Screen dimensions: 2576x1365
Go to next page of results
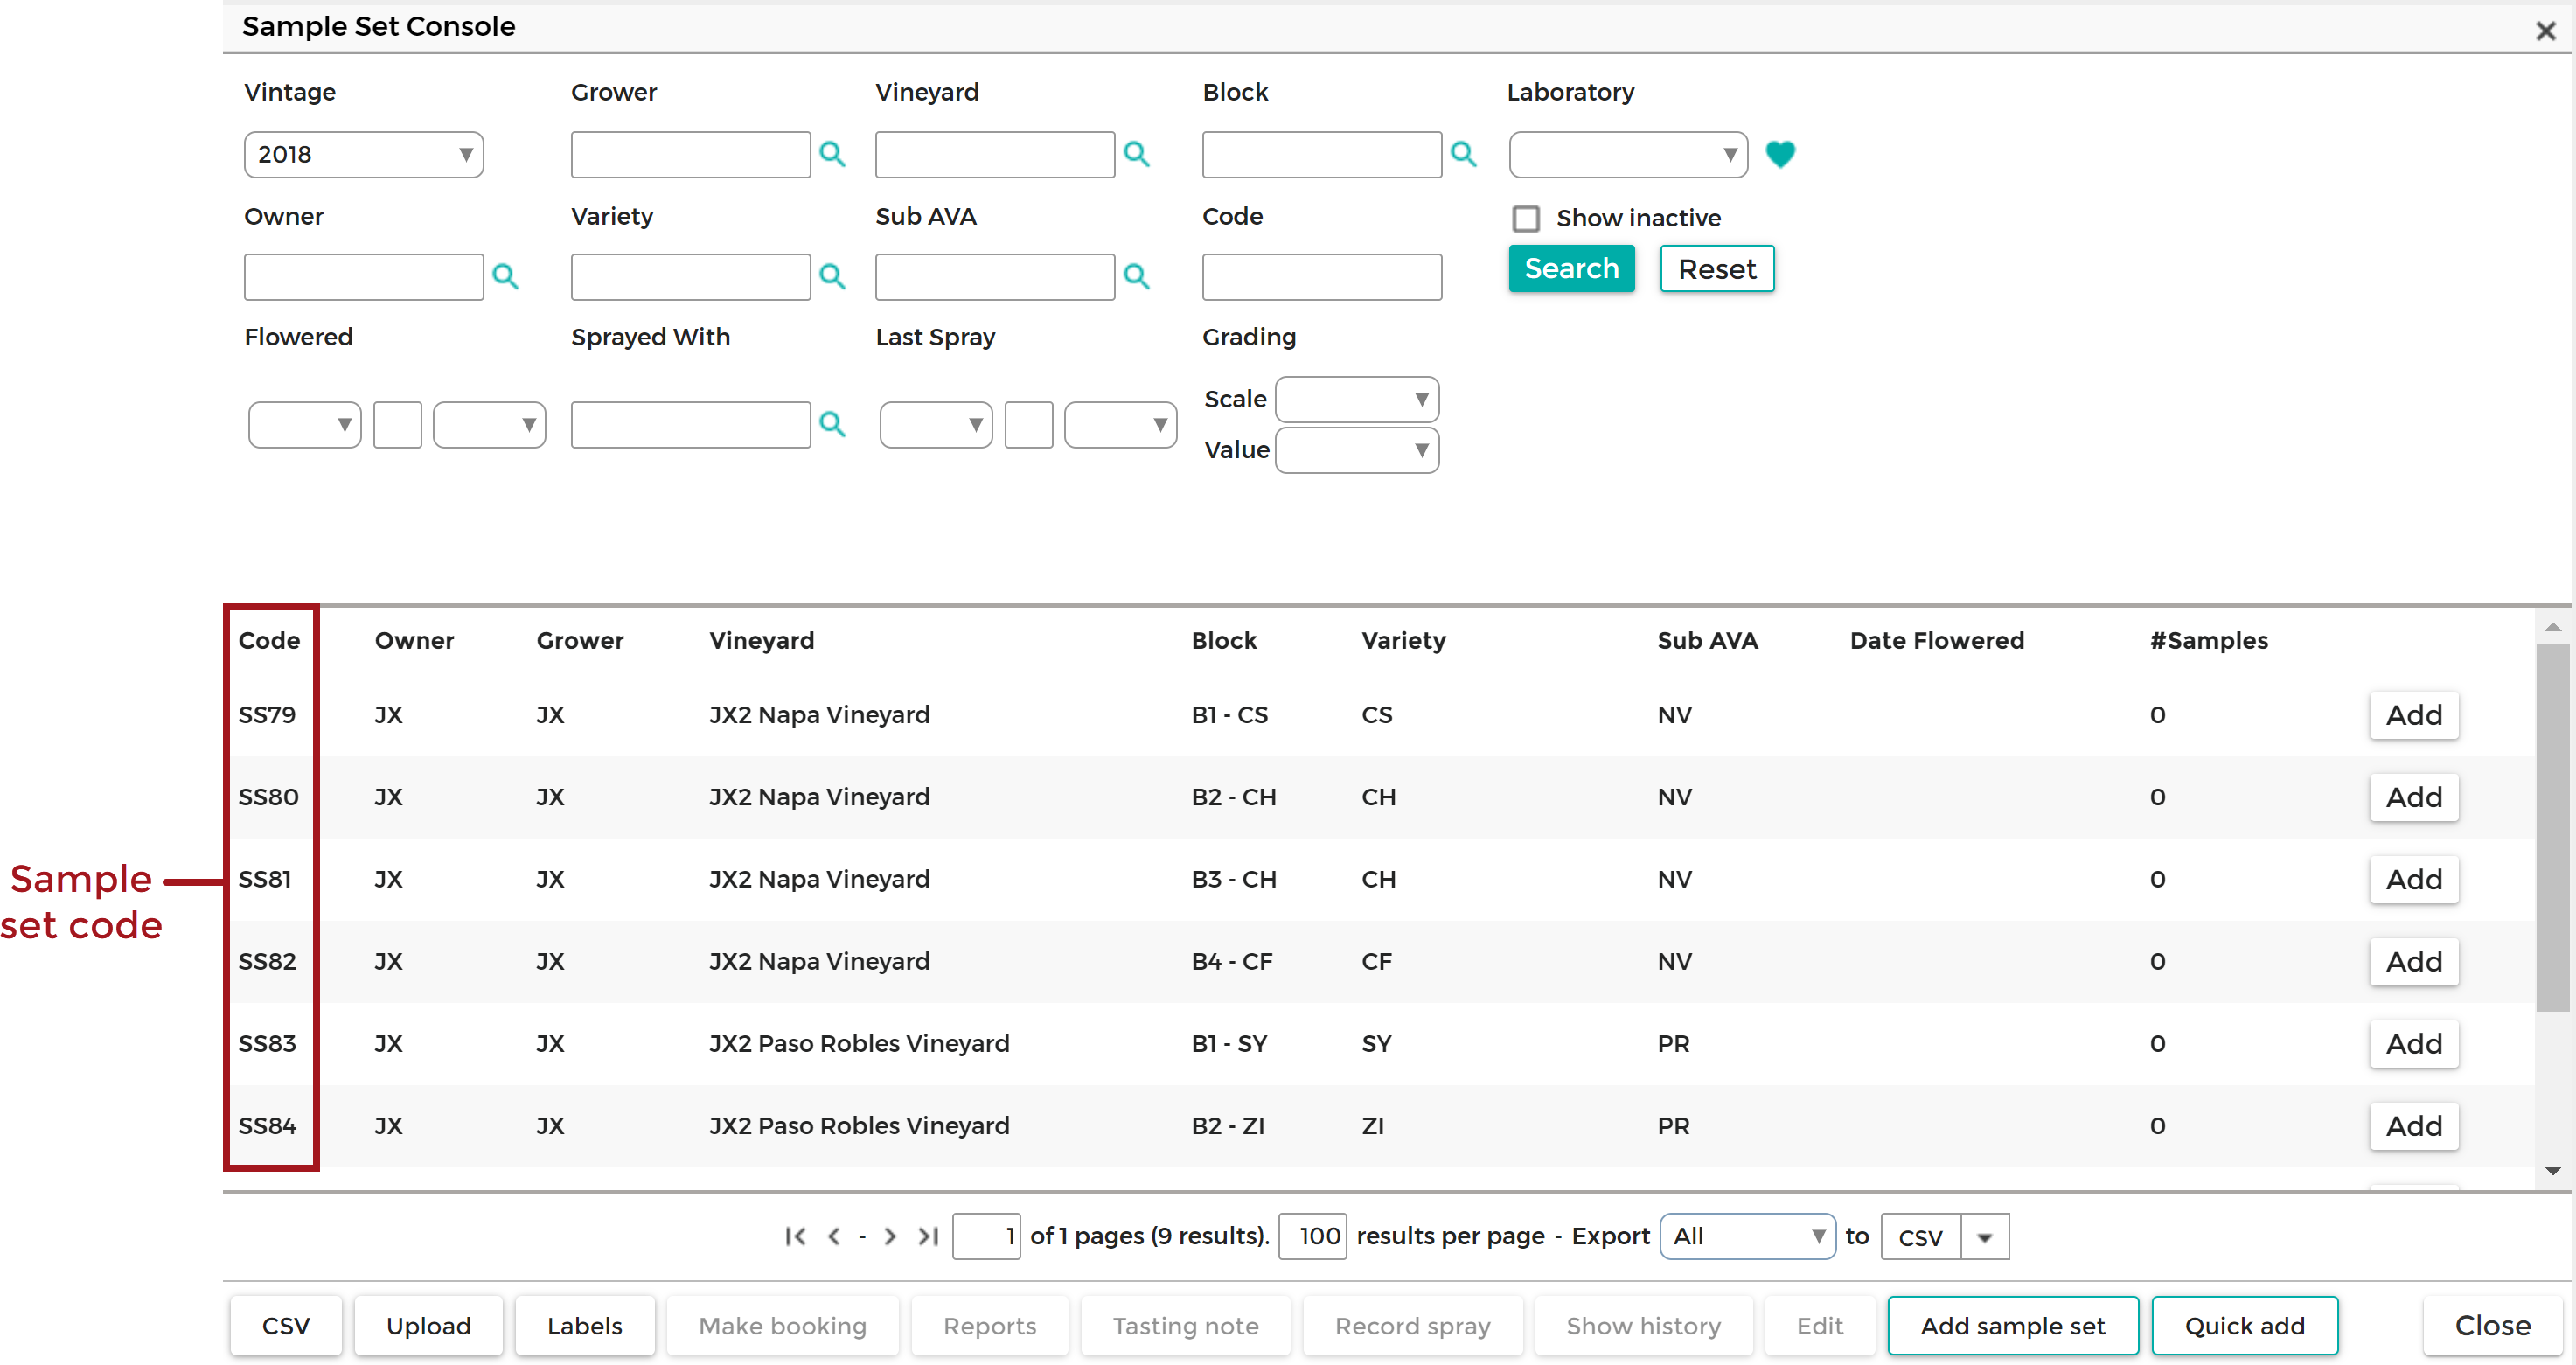[x=890, y=1236]
